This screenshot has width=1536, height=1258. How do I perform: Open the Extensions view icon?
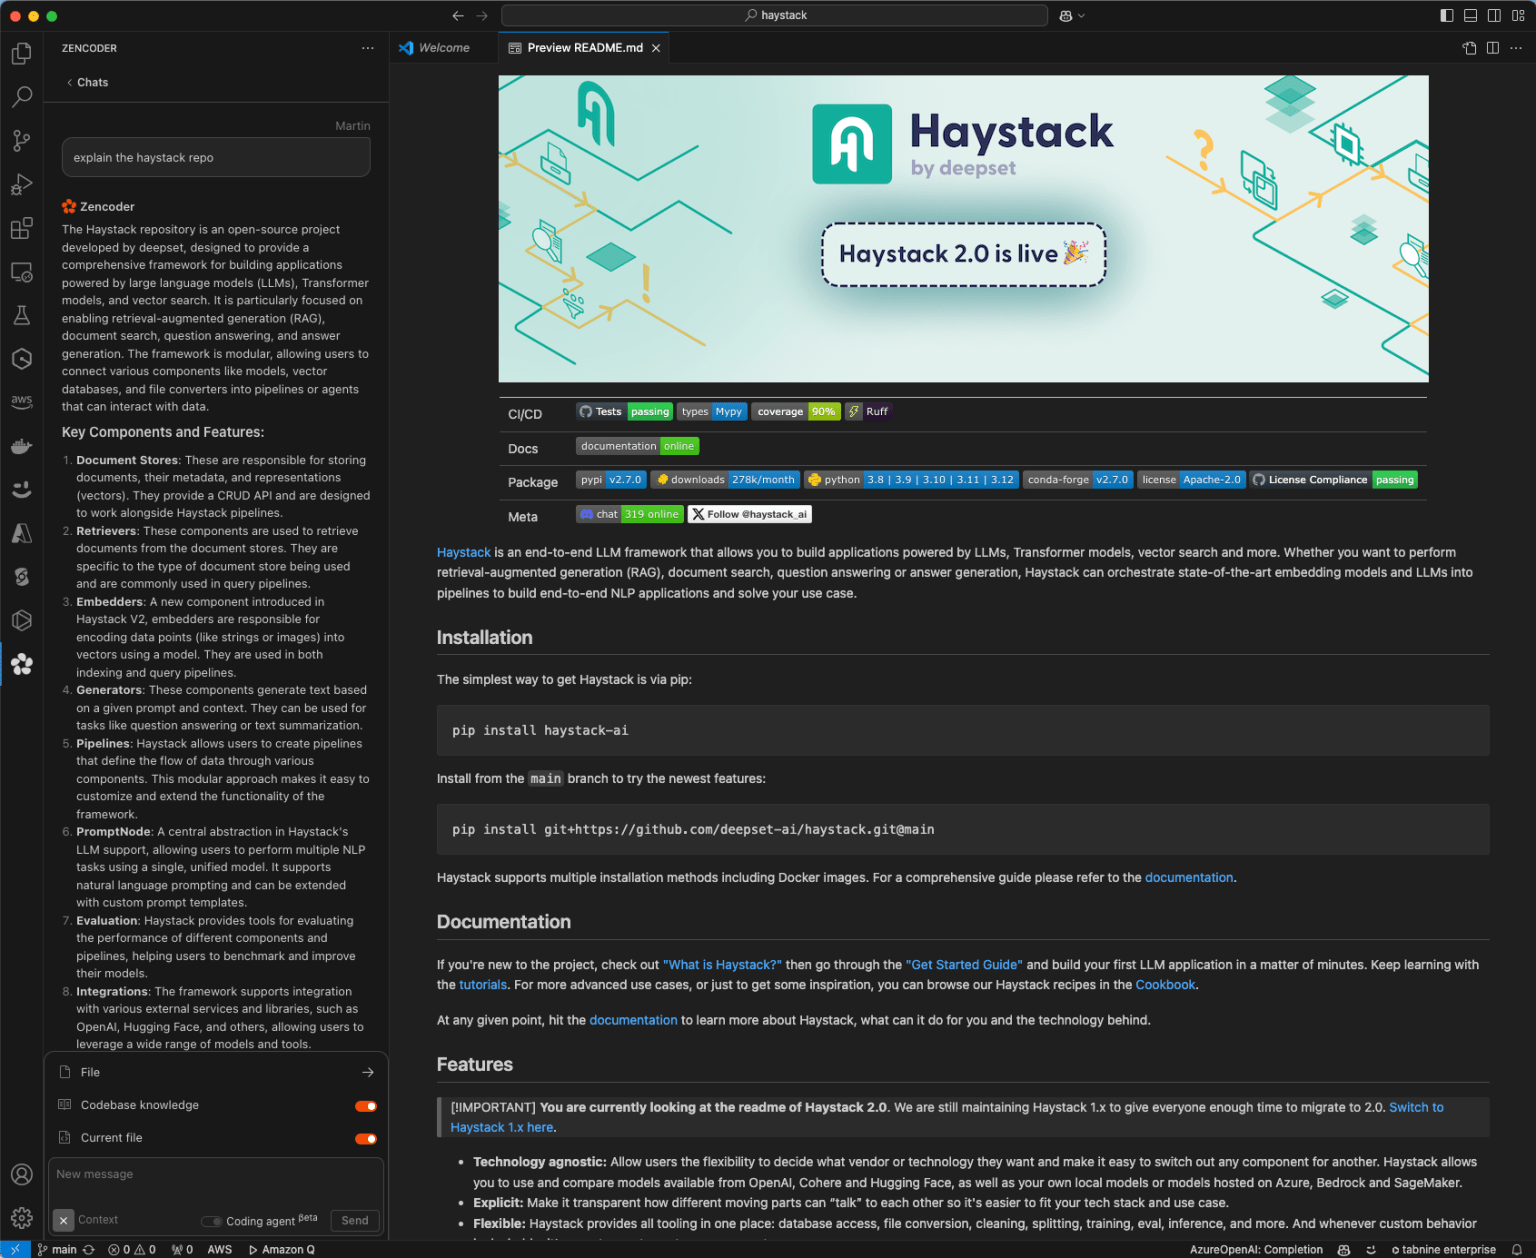(x=21, y=229)
